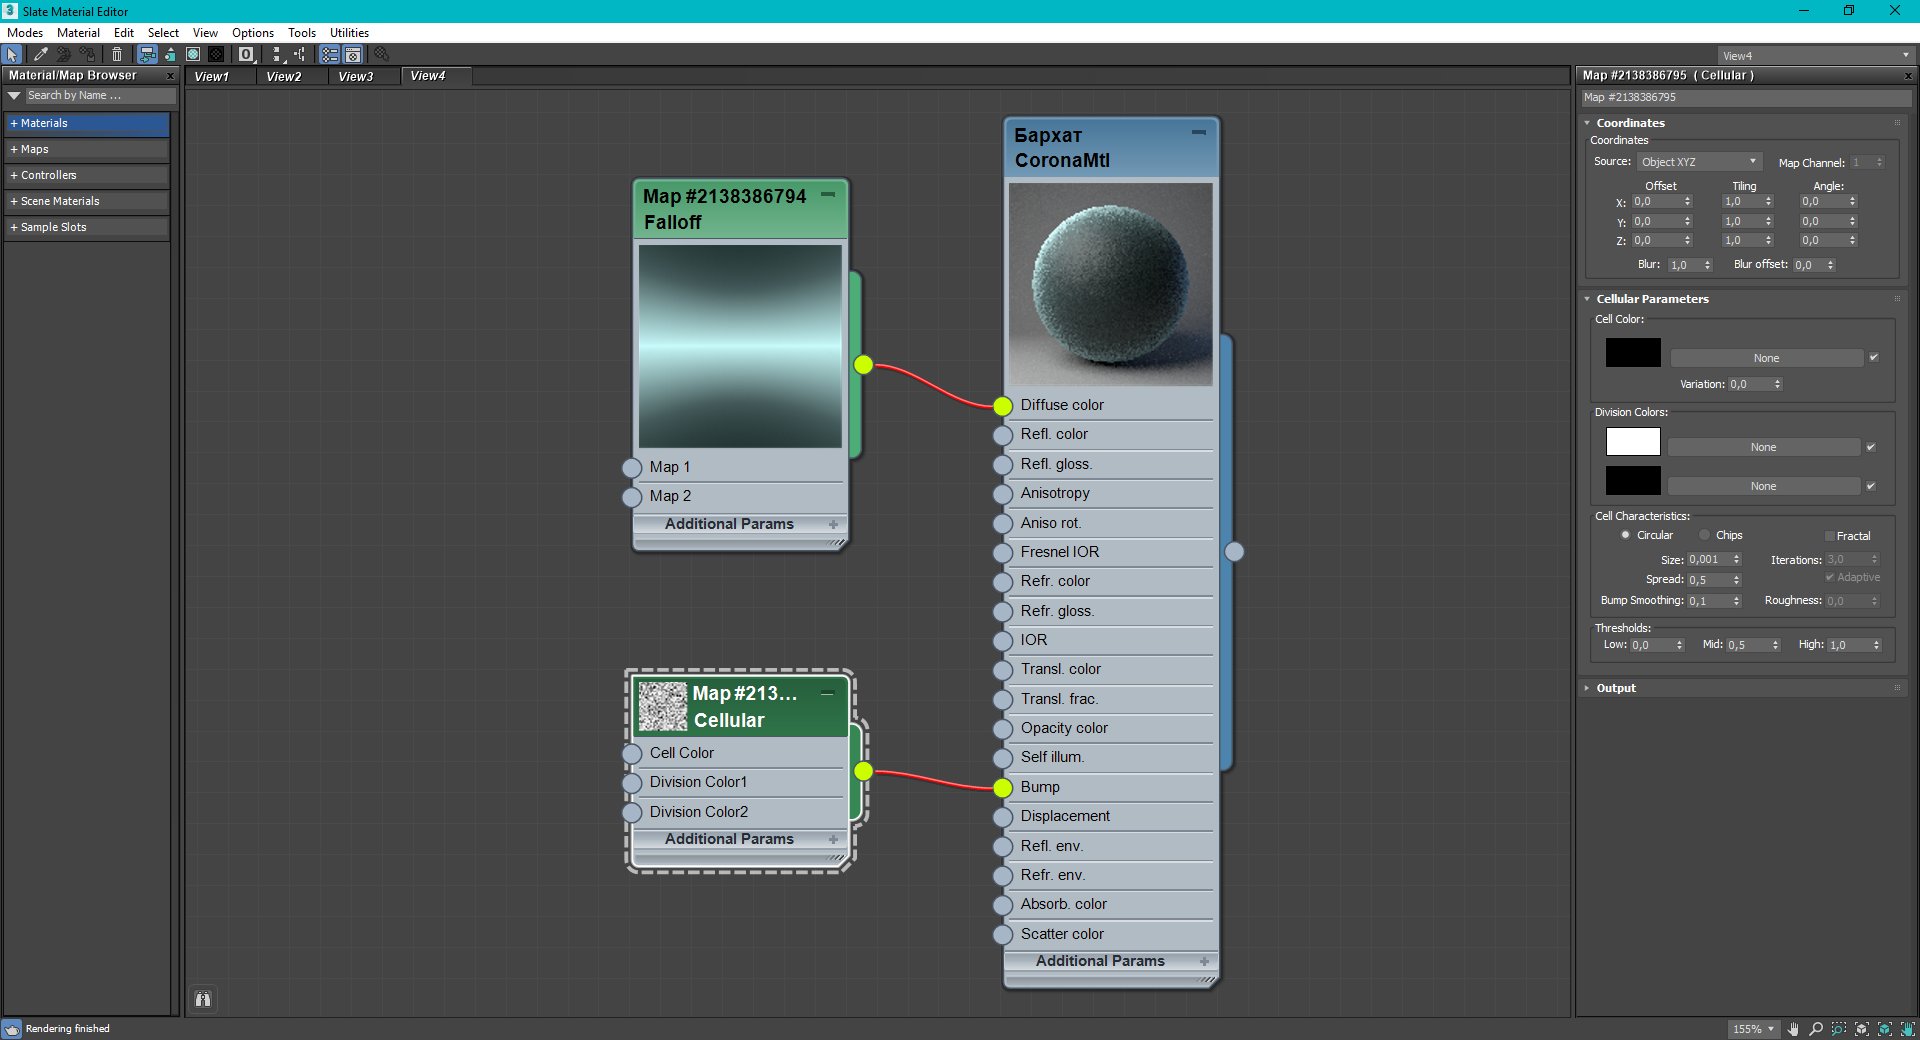
Task: Select the eyedropper pick material tool
Action: tap(41, 54)
